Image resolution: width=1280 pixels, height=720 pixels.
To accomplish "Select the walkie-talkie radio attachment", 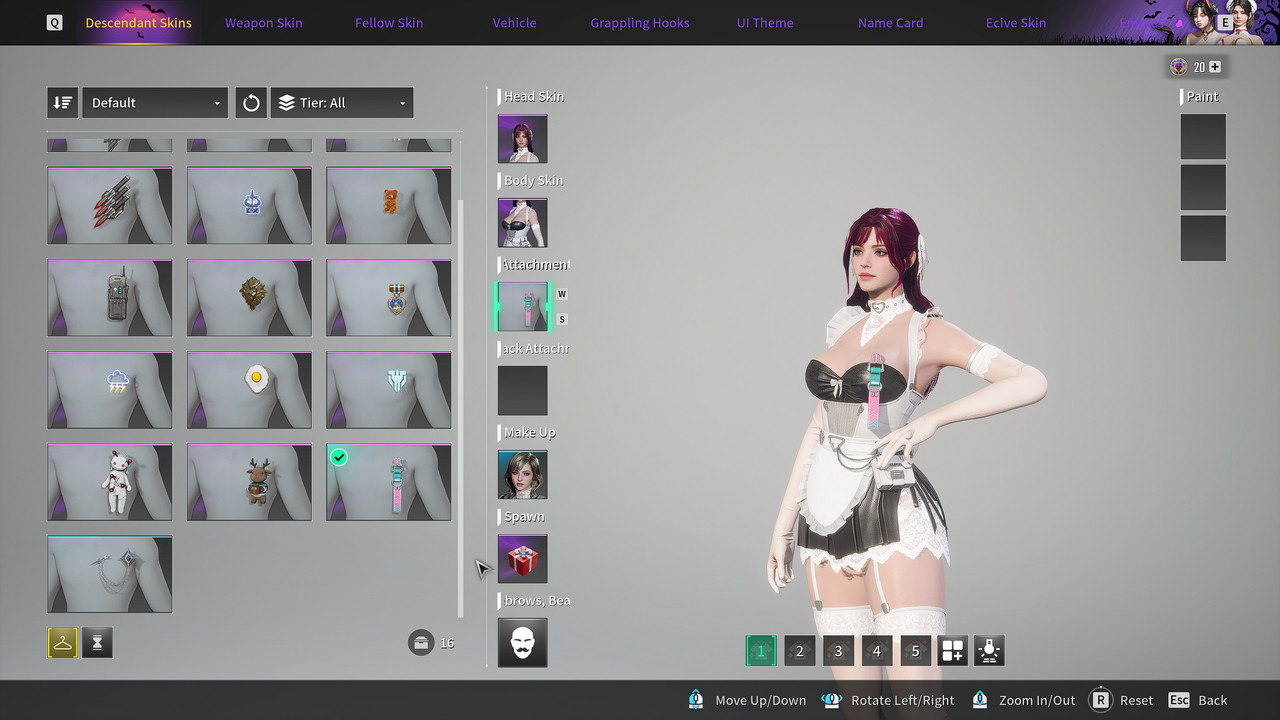I will click(x=110, y=298).
